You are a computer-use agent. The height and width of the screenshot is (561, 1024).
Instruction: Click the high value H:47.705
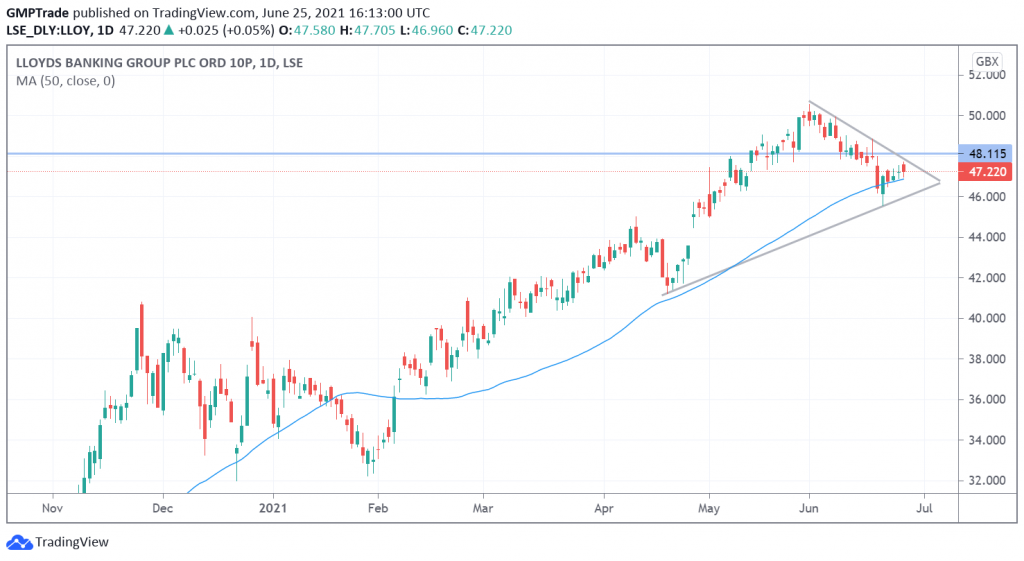coord(367,30)
